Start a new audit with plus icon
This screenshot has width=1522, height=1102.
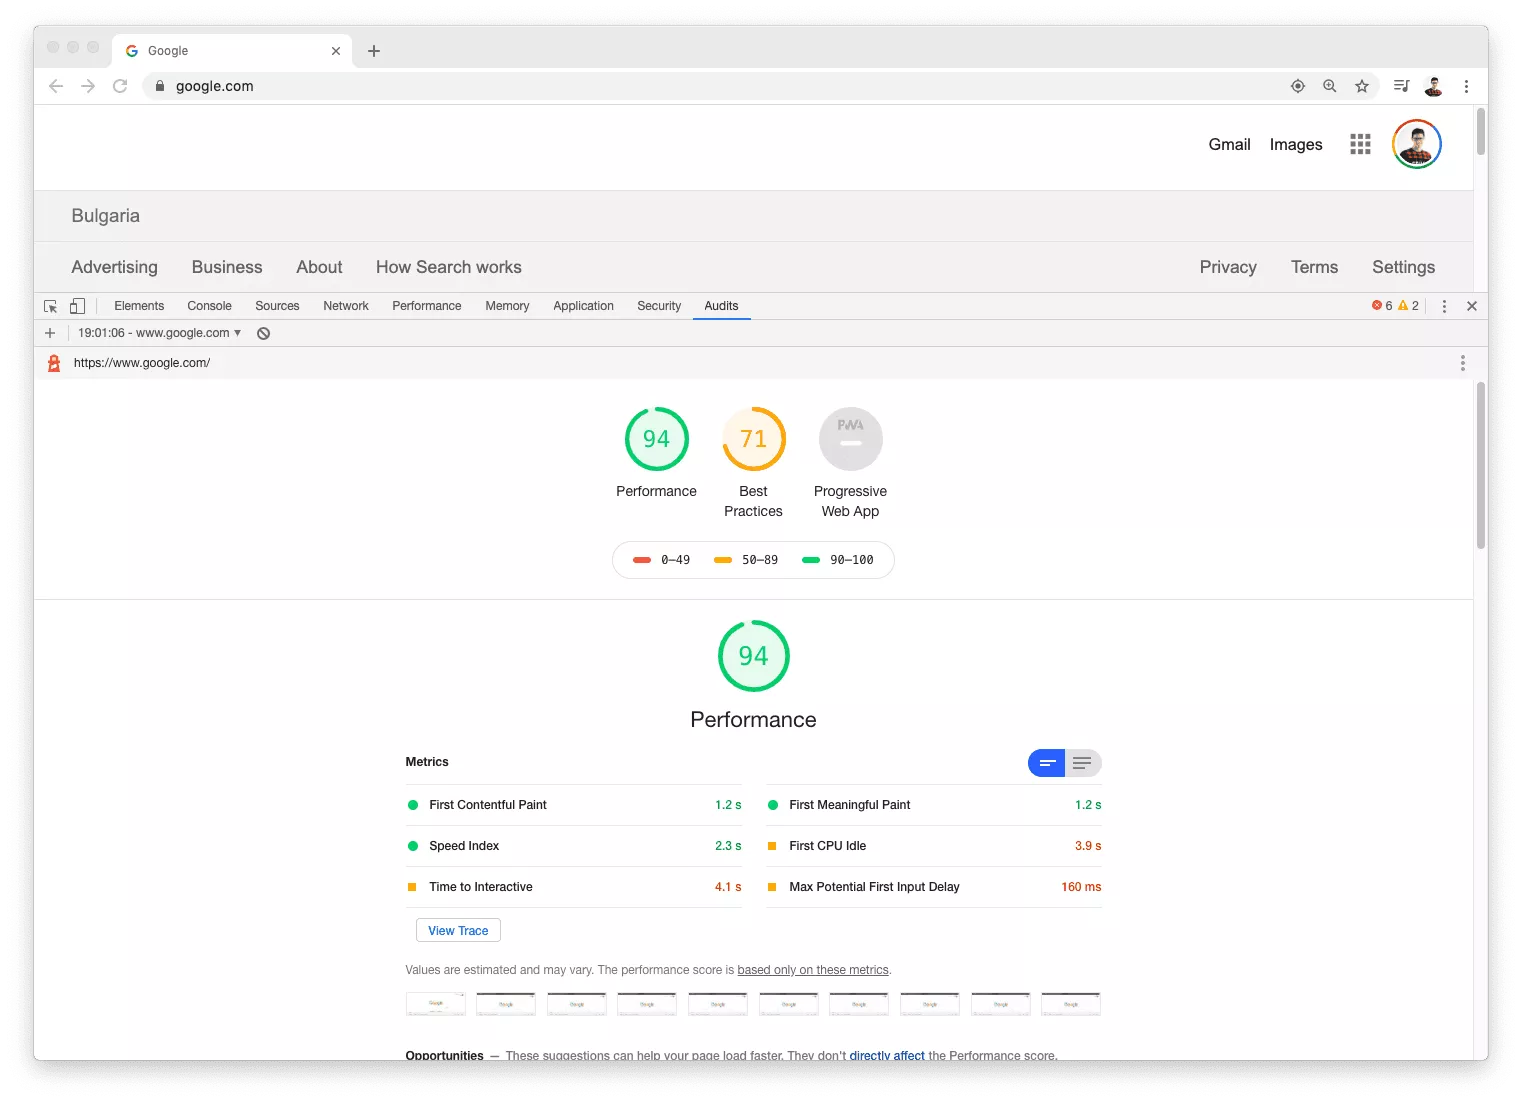(x=50, y=333)
